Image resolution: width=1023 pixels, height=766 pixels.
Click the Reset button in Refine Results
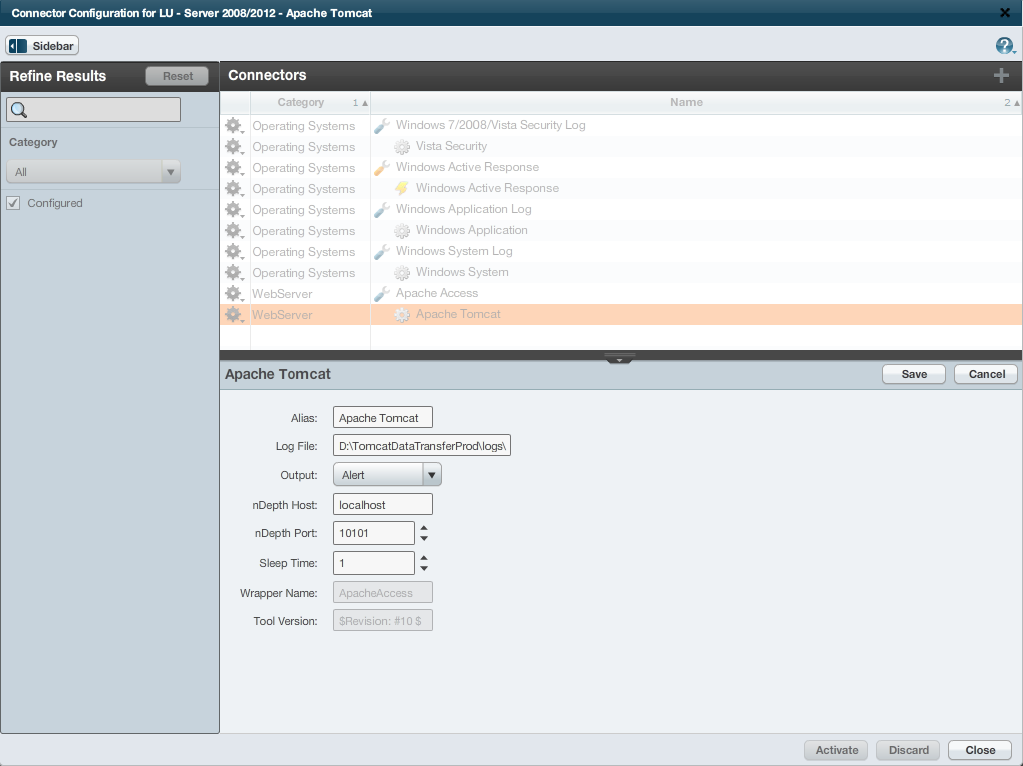(x=177, y=76)
